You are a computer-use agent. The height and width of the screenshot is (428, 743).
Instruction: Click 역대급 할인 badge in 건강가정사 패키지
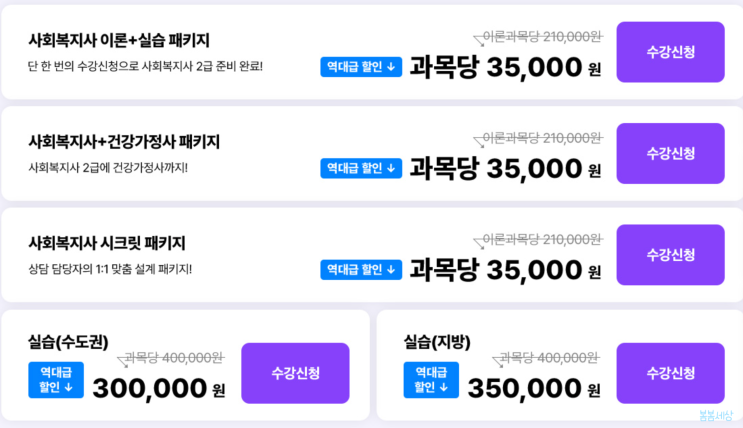point(361,168)
